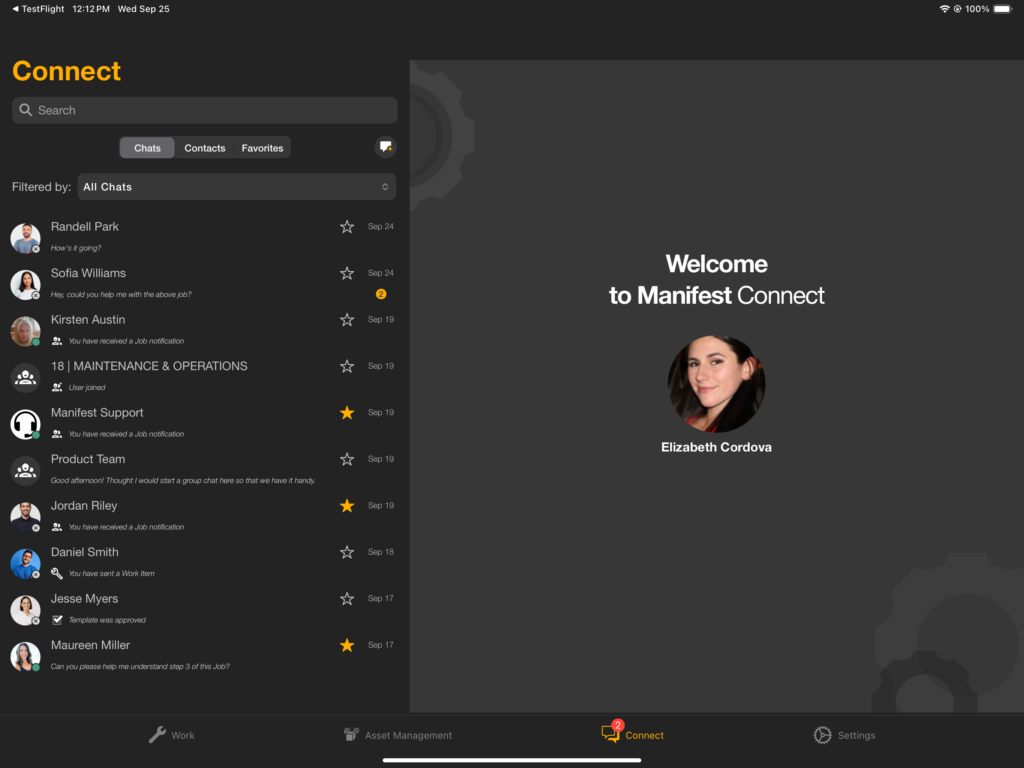Open the Product Team group chat
This screenshot has height=768, width=1024.
(x=202, y=469)
